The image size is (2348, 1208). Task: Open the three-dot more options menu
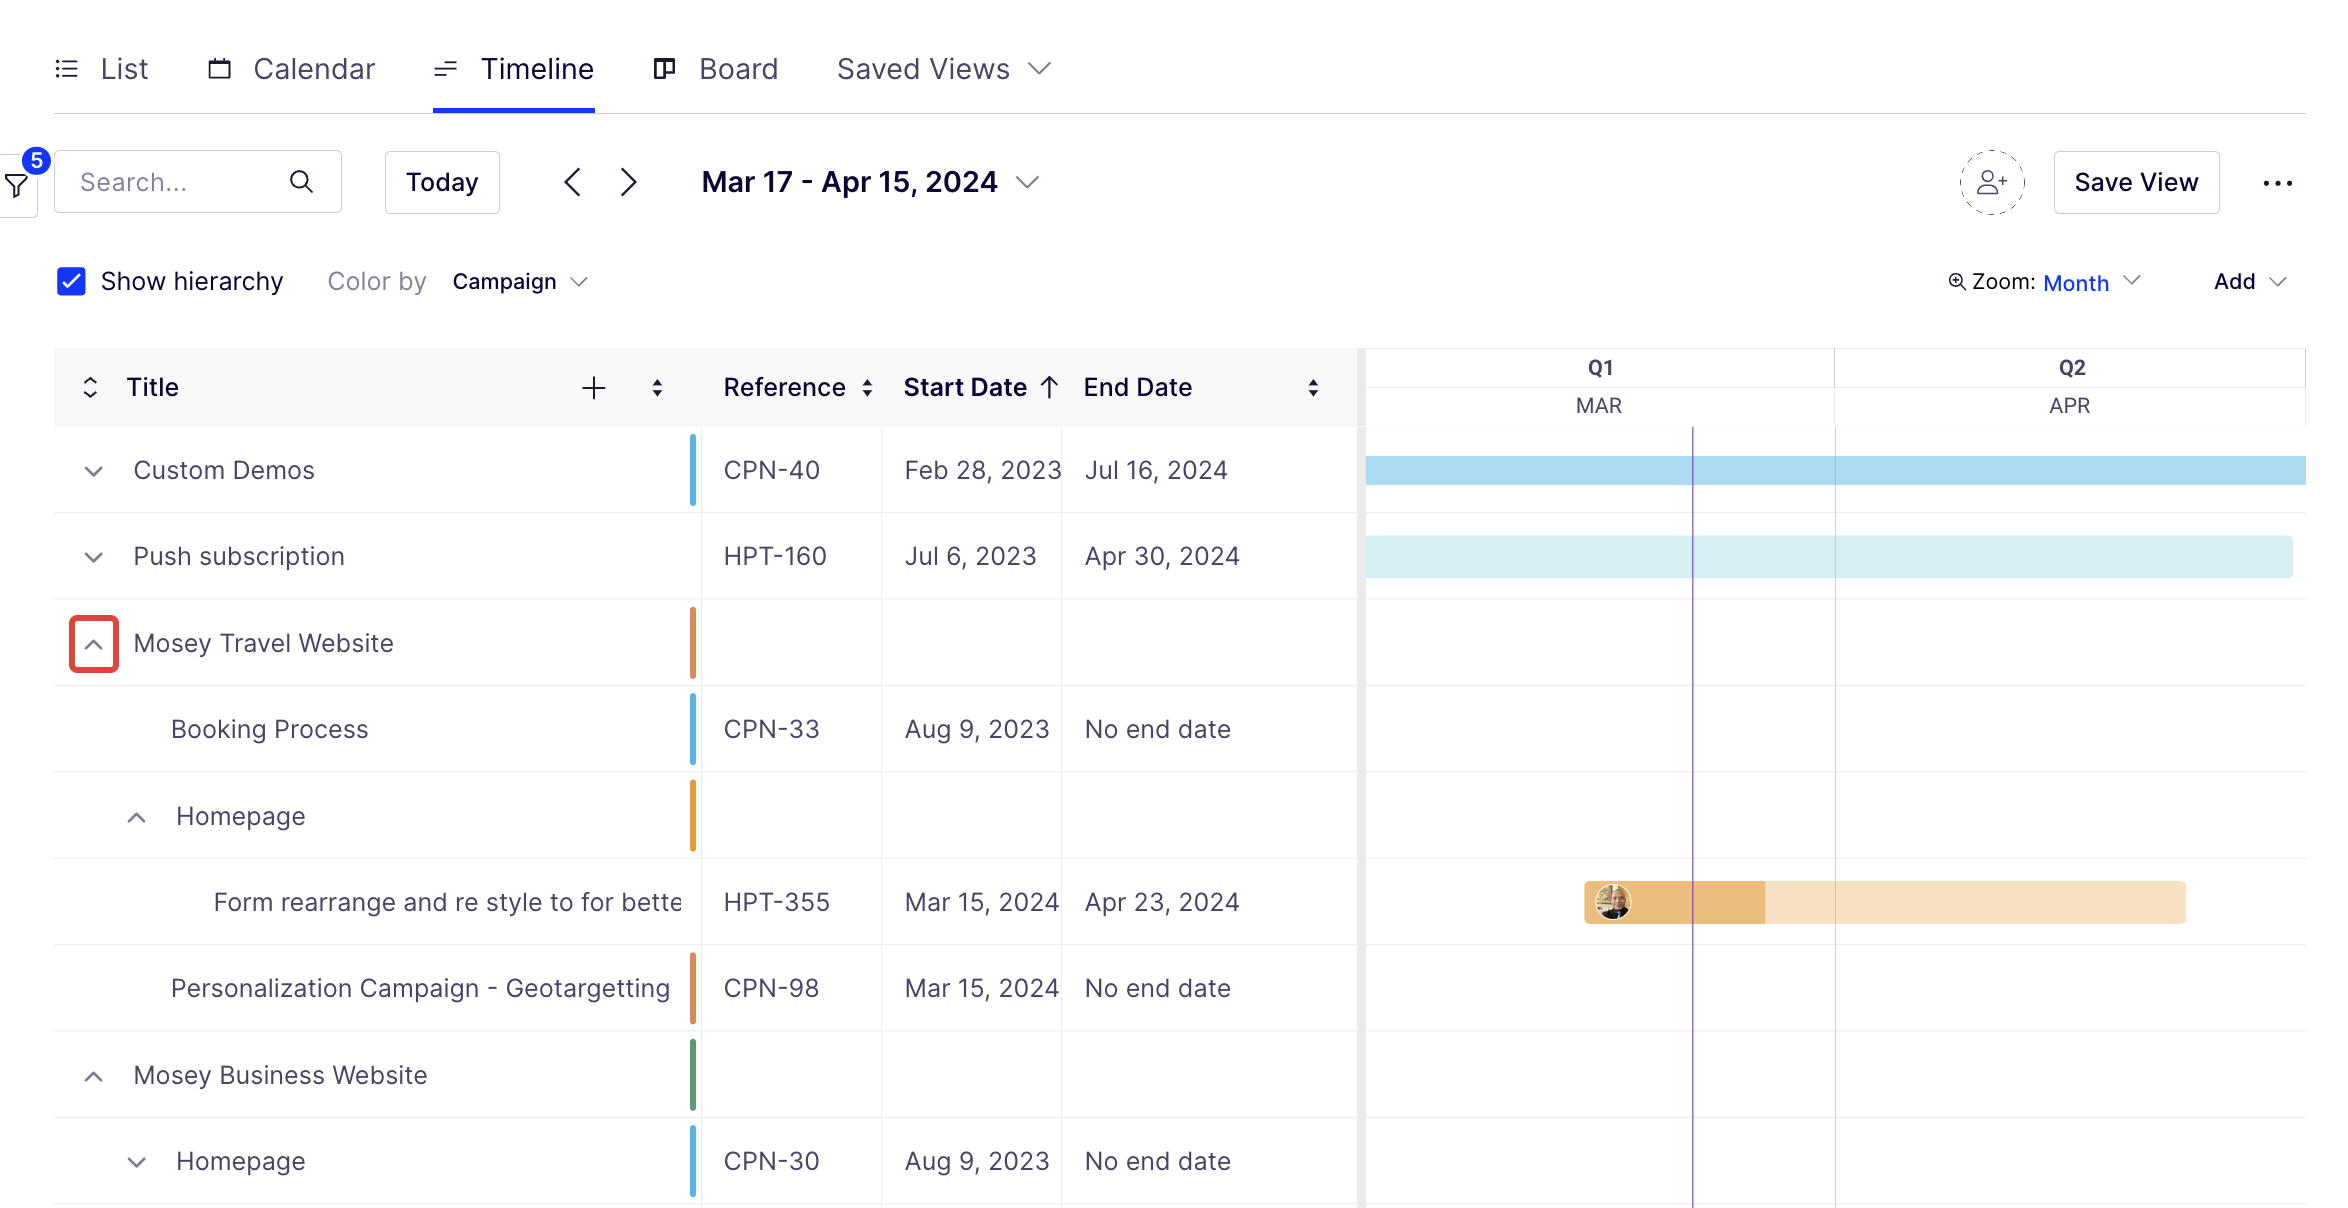pos(2277,183)
